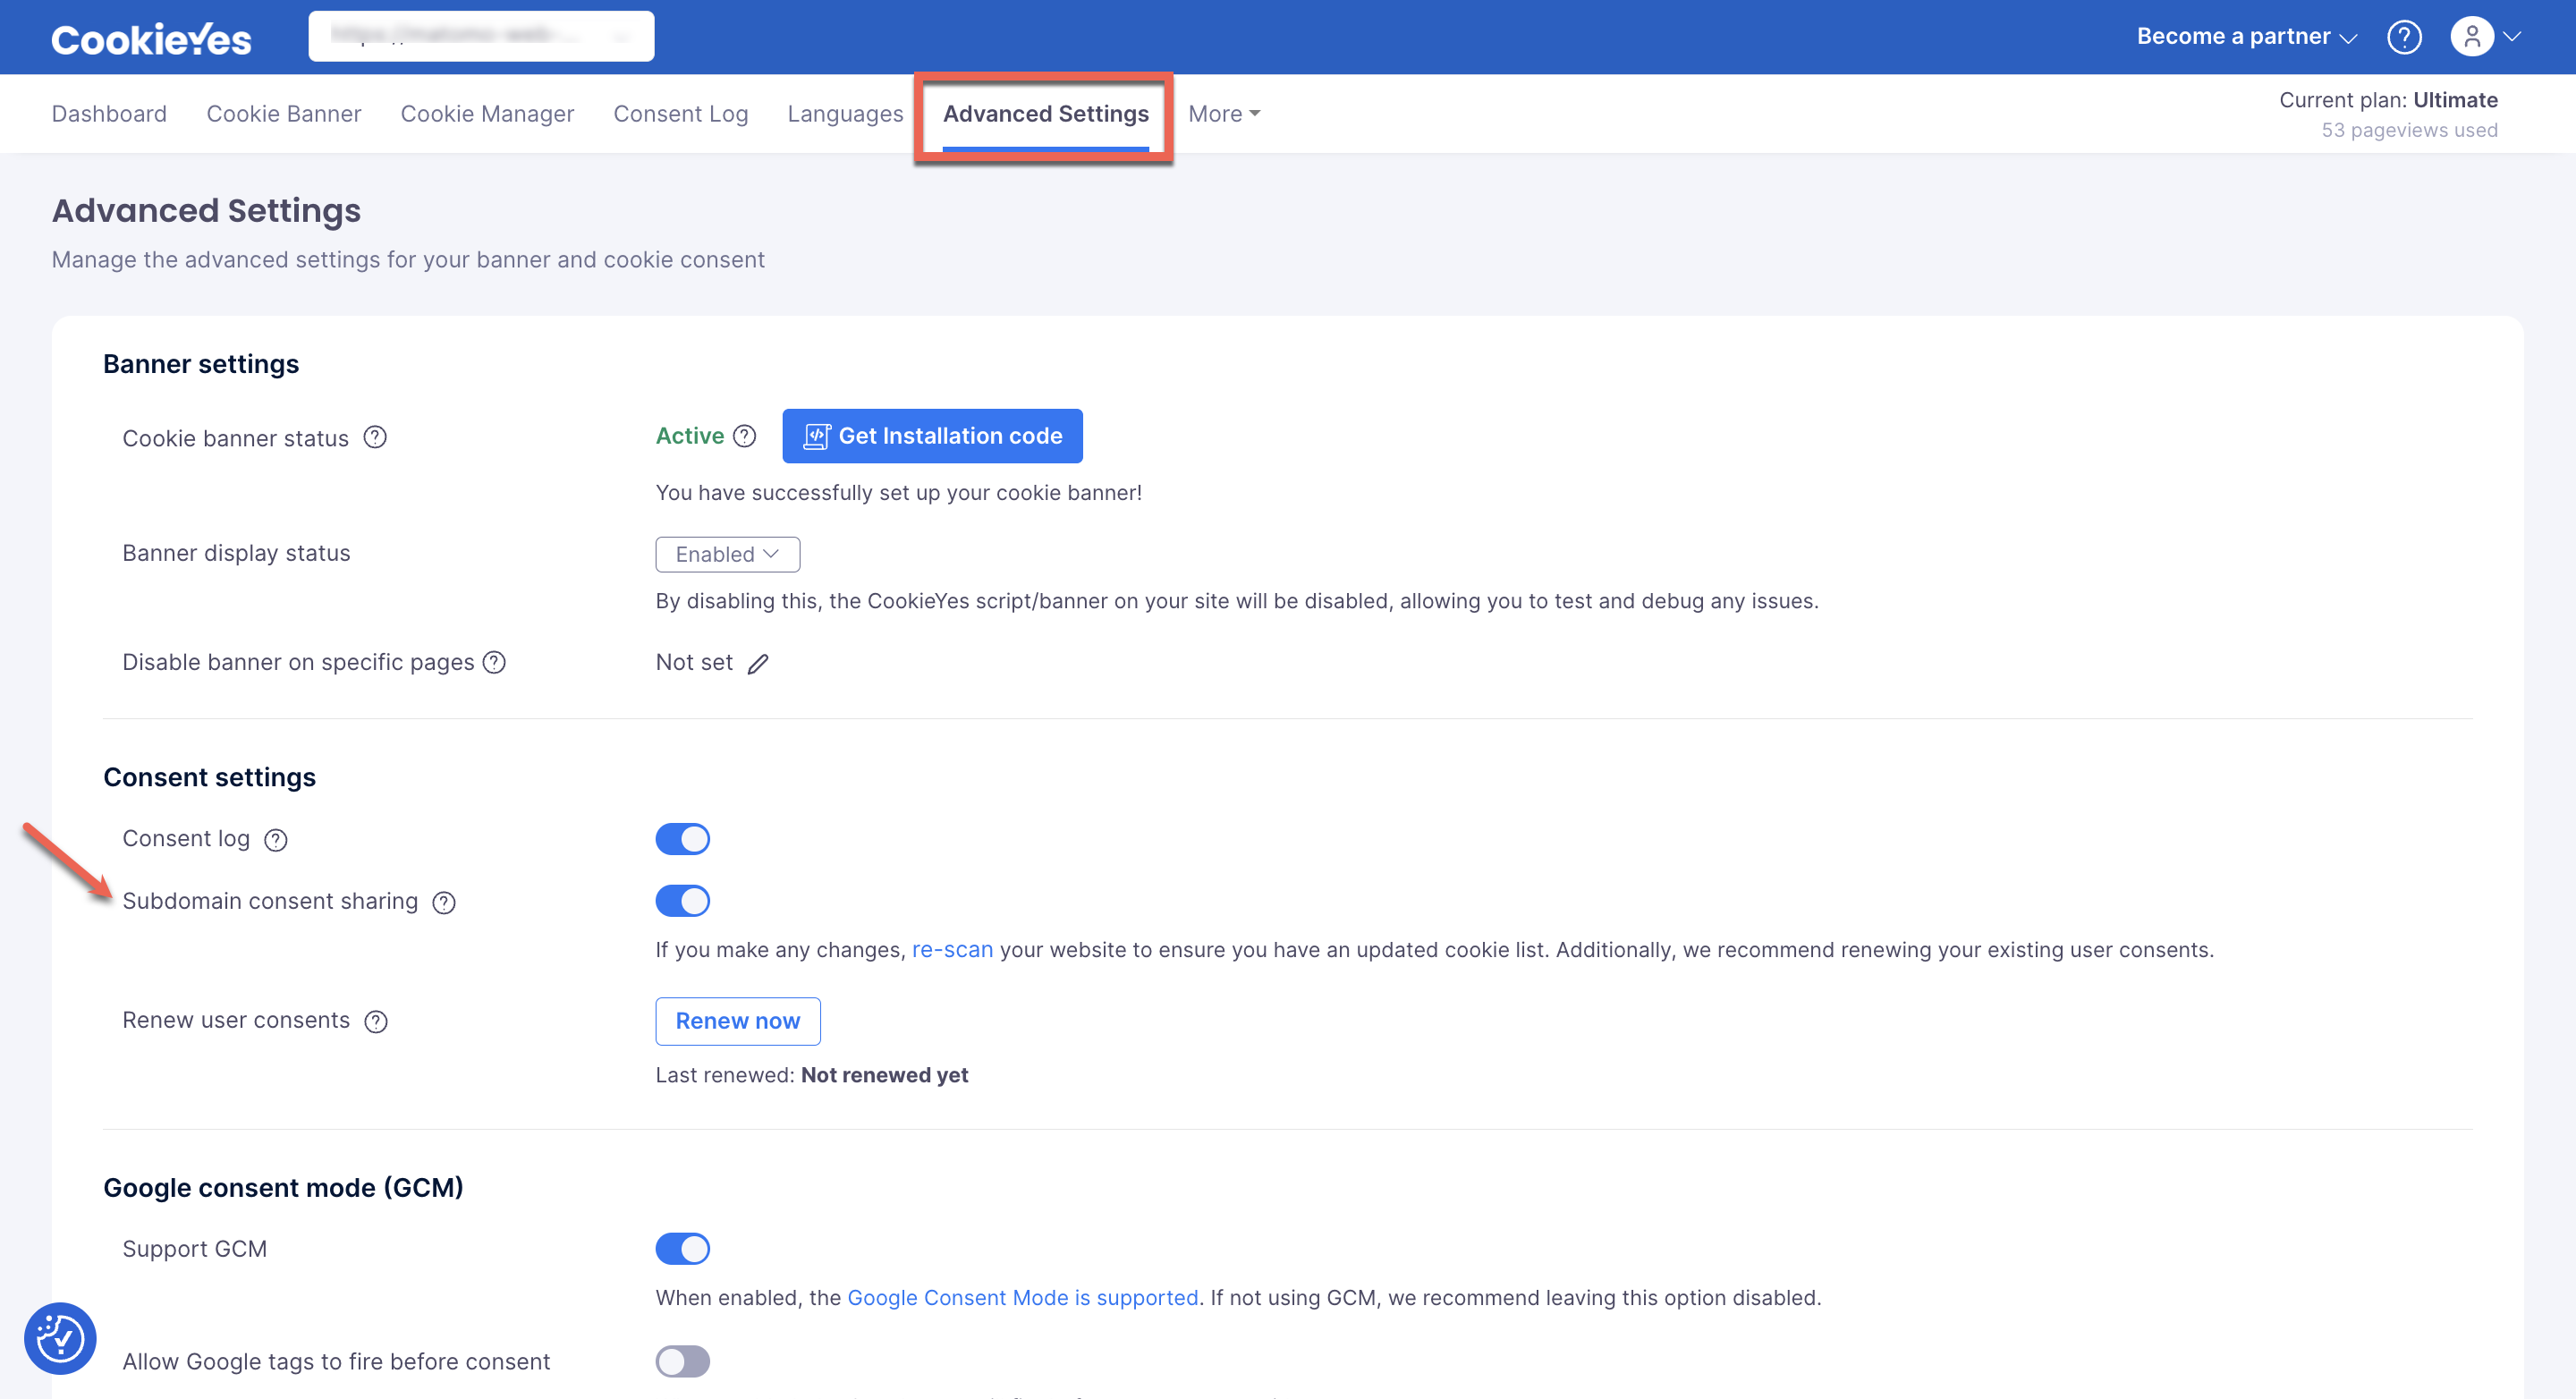Disable the Consent log toggle
This screenshot has width=2576, height=1399.
click(x=682, y=839)
